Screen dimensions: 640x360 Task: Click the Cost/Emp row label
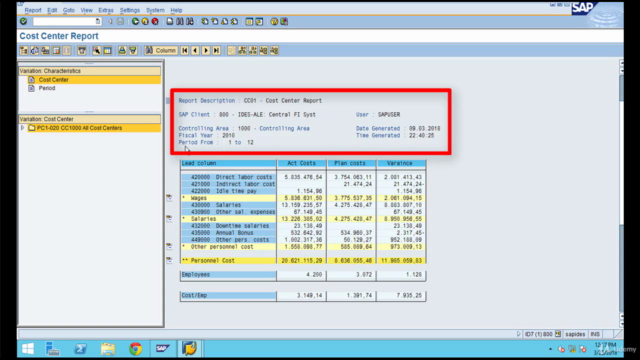point(228,296)
